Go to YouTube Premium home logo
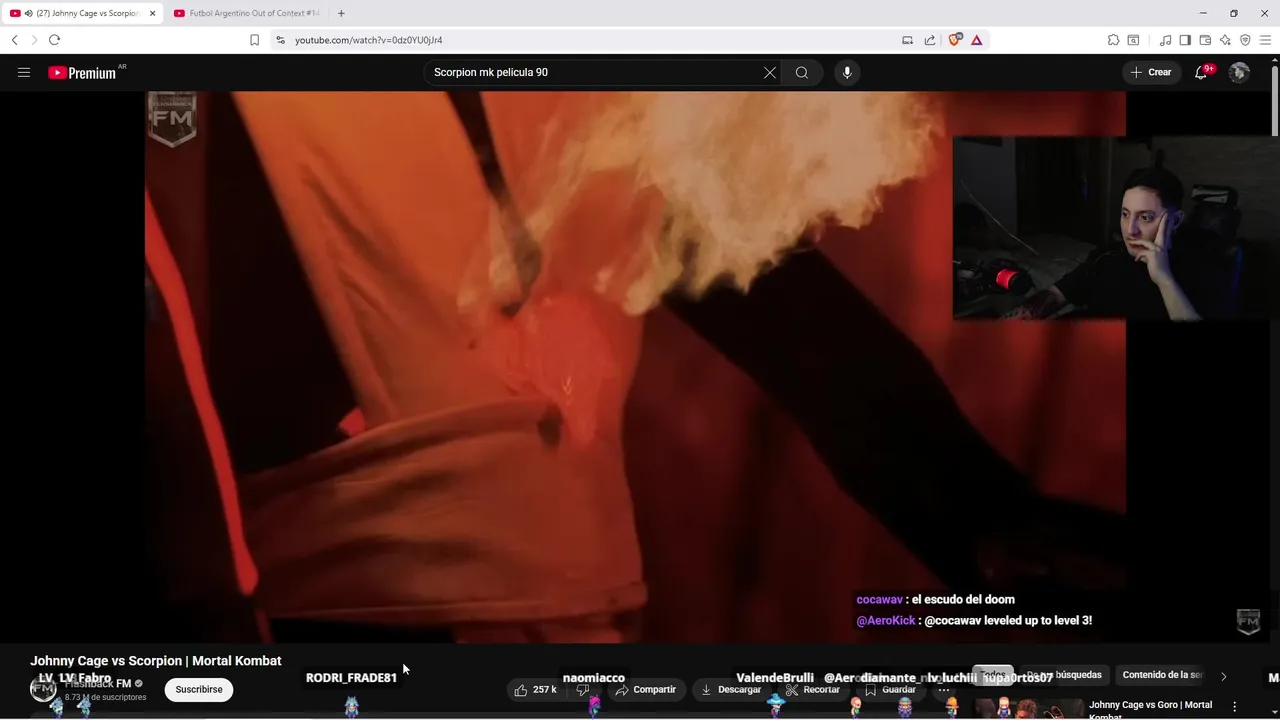 (x=82, y=72)
